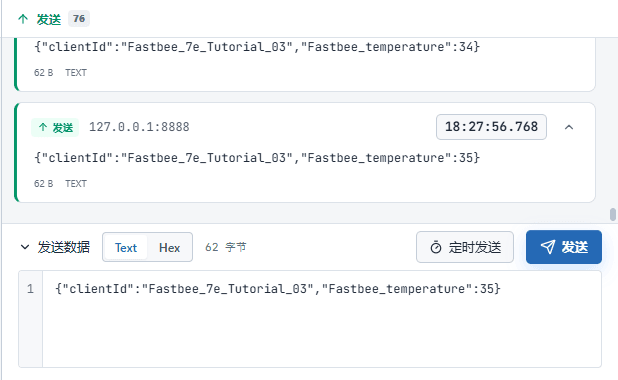Click the paper-plane icon on Send button

548,247
